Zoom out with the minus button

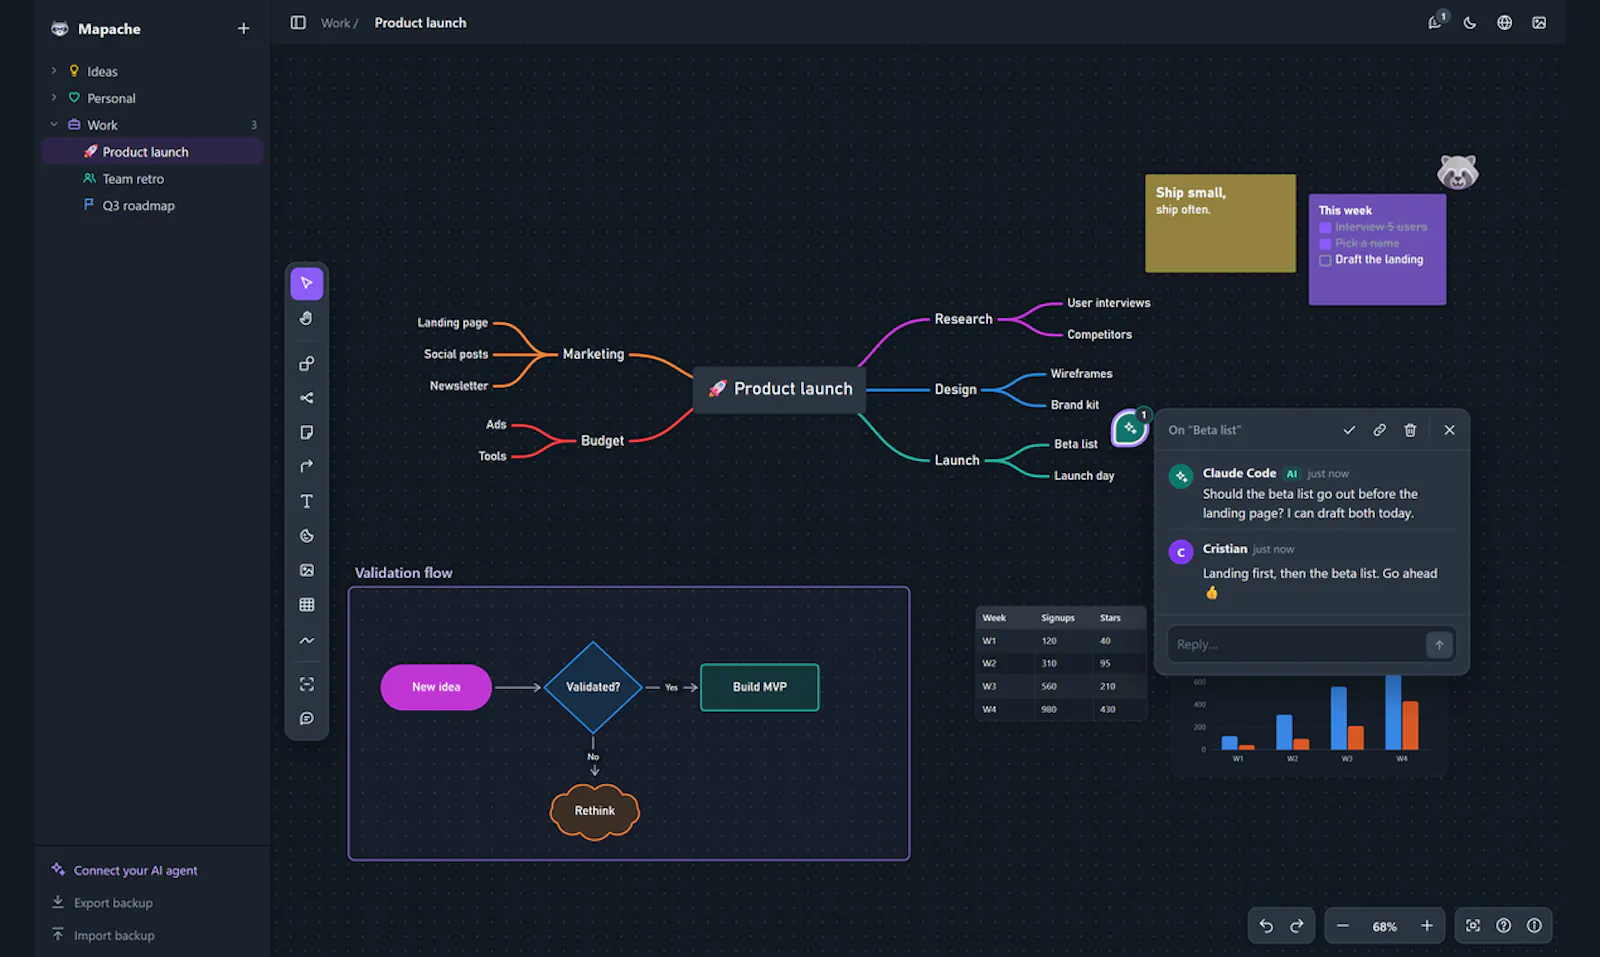1343,926
